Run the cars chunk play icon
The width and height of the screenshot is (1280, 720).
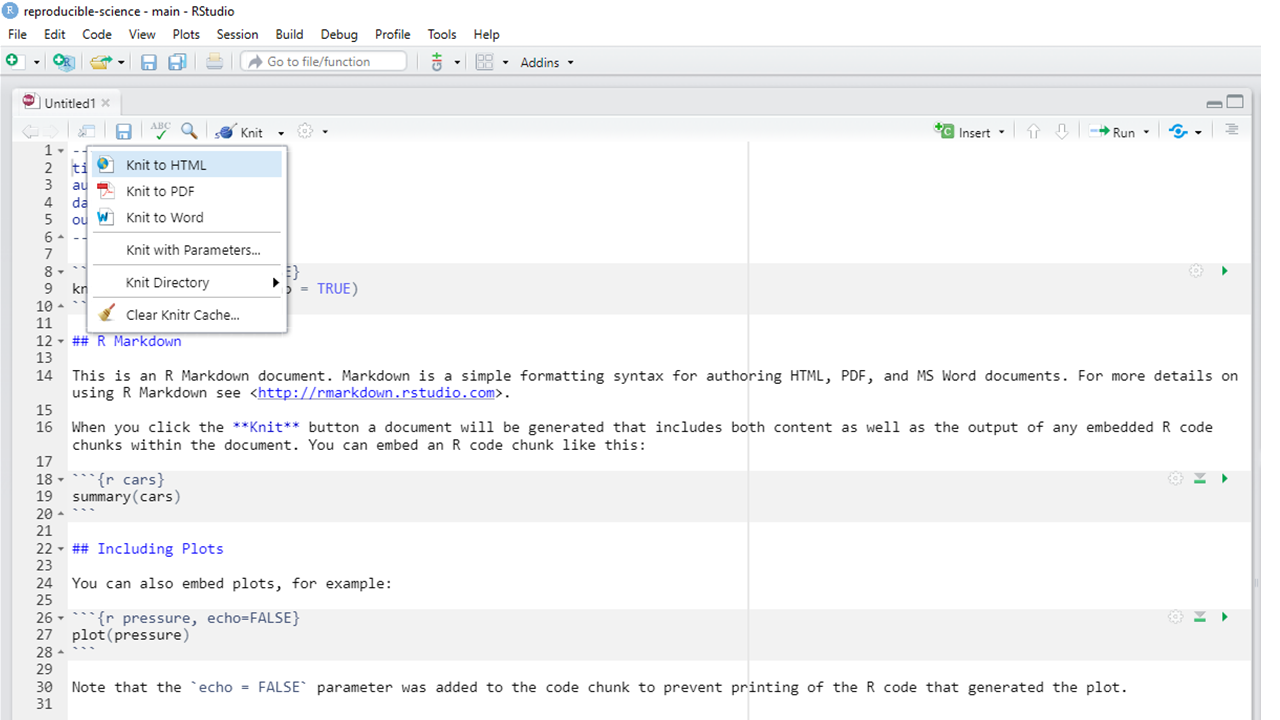tap(1224, 479)
